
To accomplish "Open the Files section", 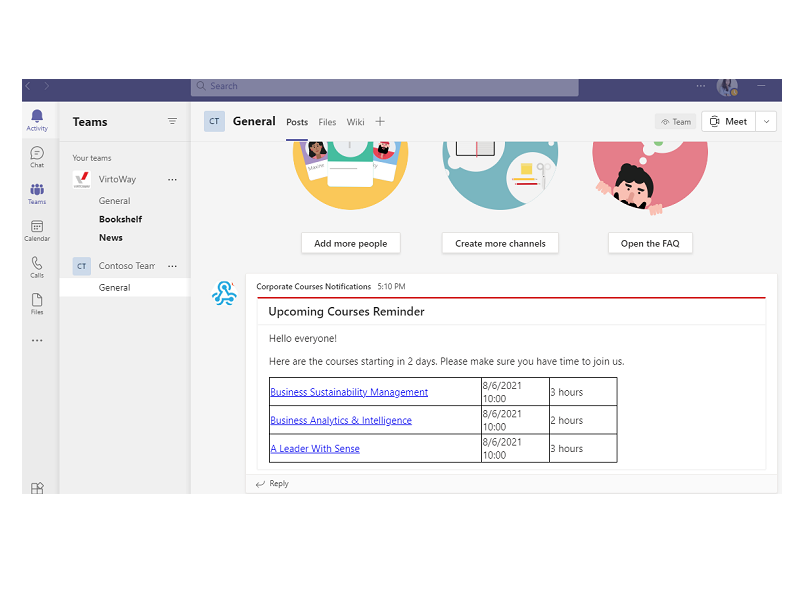I will click(x=37, y=305).
